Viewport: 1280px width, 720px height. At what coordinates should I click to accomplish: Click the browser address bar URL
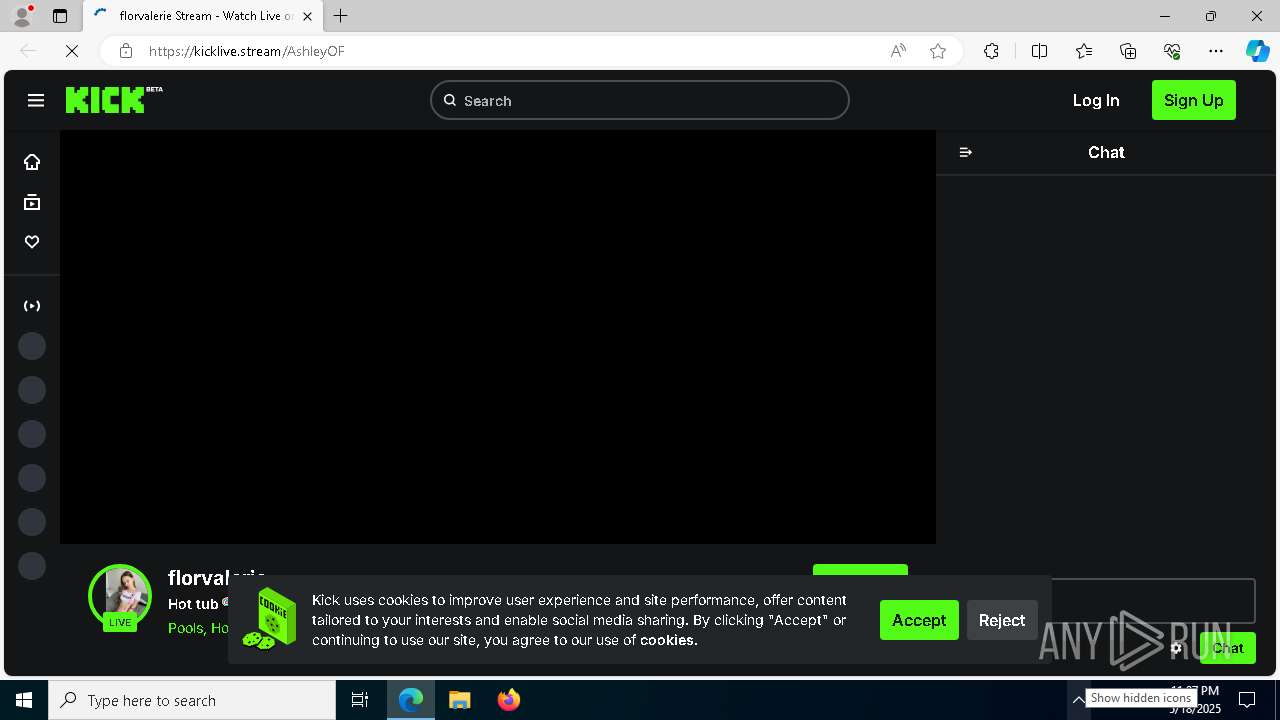246,51
